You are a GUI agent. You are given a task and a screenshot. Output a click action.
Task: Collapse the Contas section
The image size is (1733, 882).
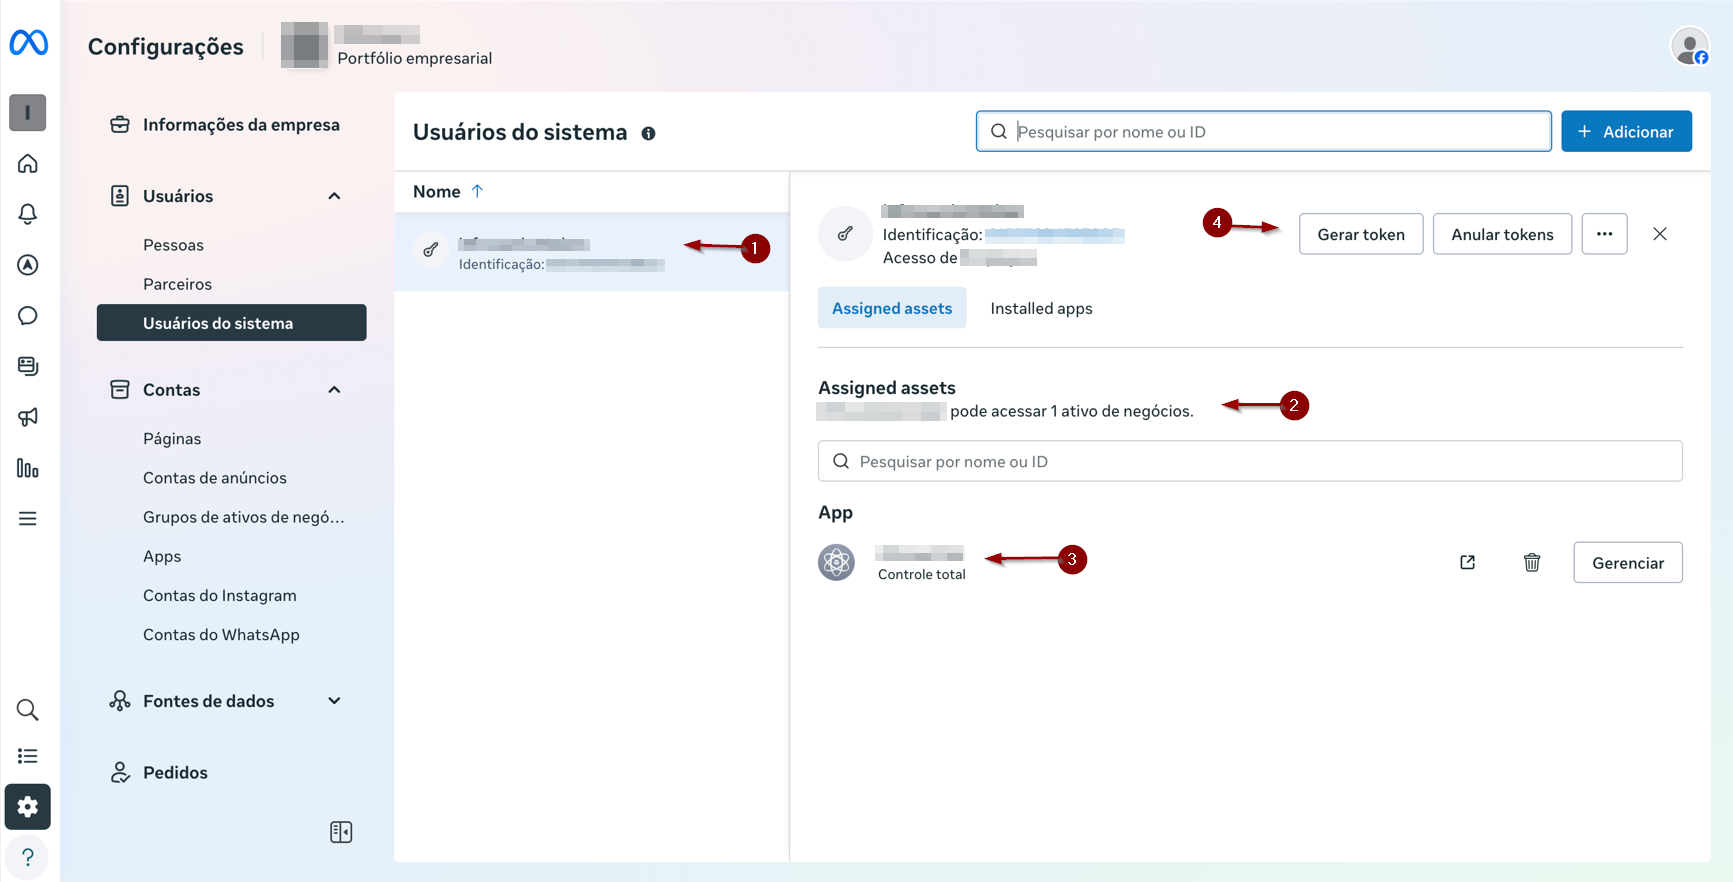334,390
